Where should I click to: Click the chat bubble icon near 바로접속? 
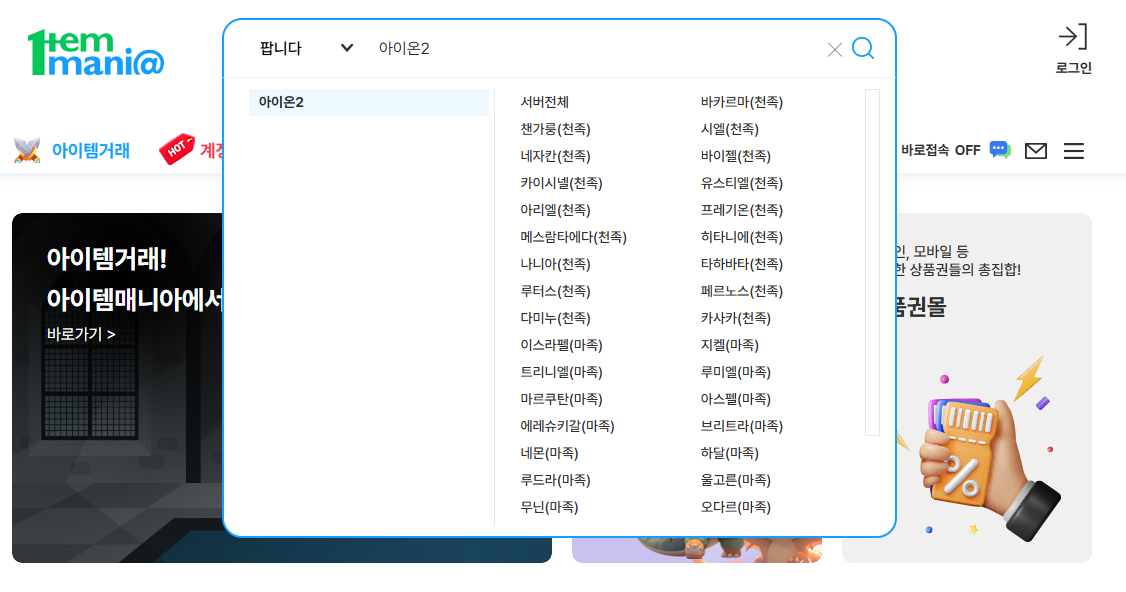pos(1000,149)
